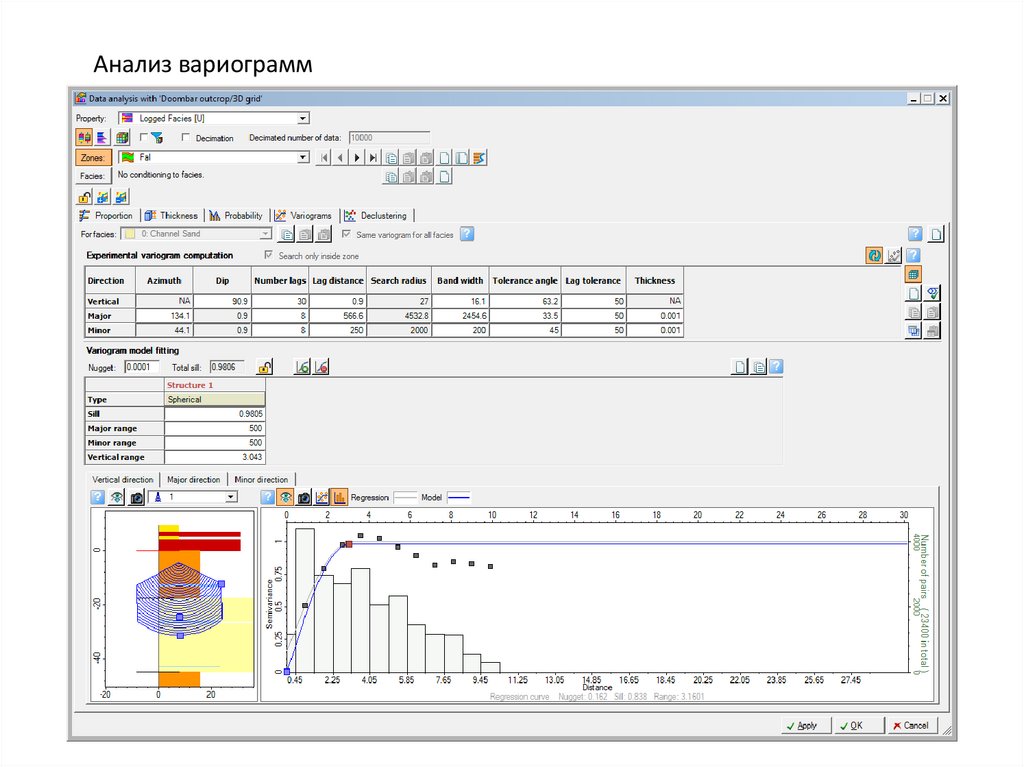1024x767 pixels.
Task: Click the Regression line style swatch
Action: (404, 498)
